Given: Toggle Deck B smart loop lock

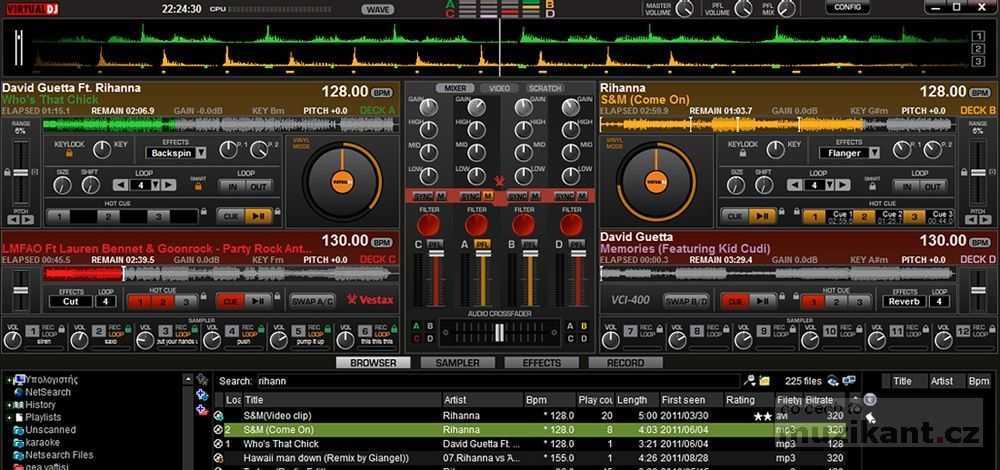Looking at the screenshot, I should 872,186.
